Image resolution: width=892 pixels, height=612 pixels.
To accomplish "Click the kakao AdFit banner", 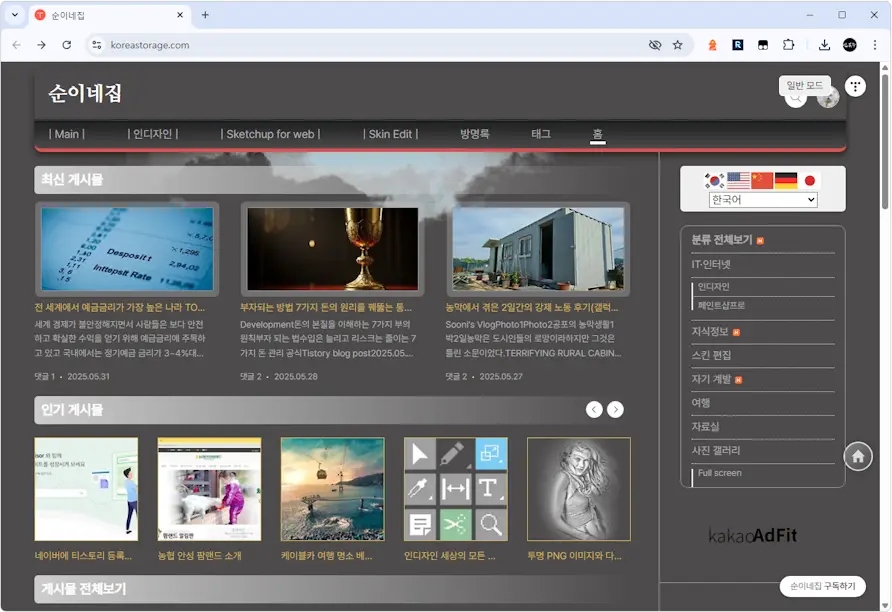I will tap(752, 535).
